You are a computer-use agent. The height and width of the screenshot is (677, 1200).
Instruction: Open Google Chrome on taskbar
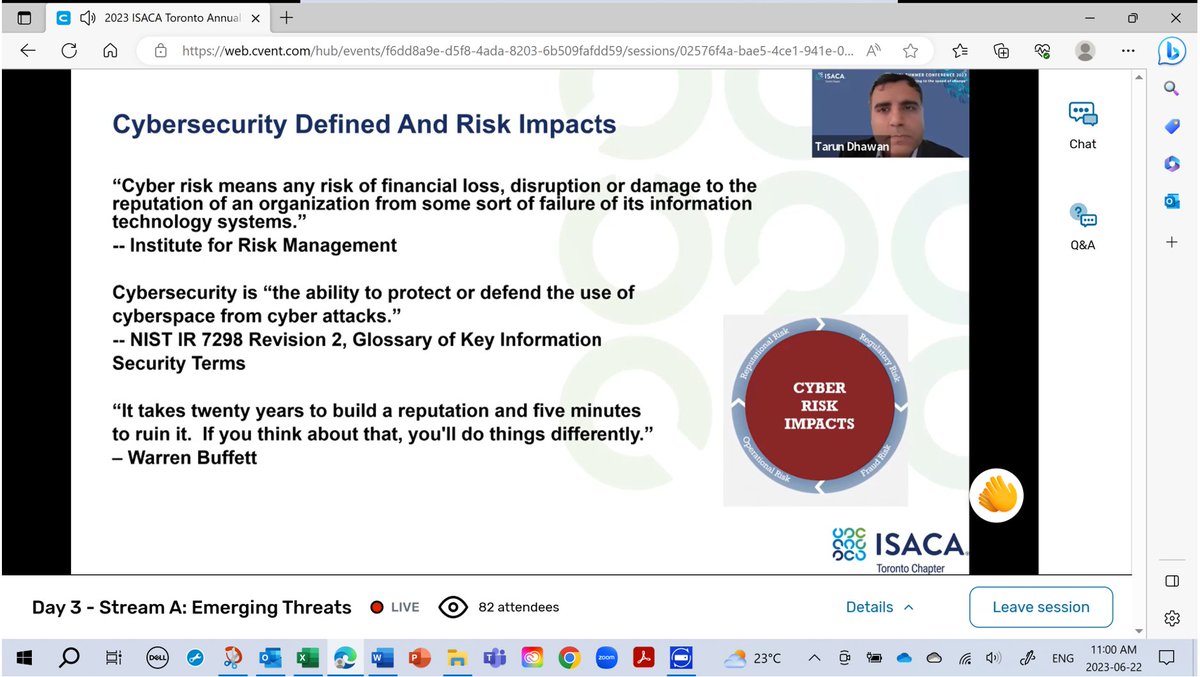click(569, 658)
